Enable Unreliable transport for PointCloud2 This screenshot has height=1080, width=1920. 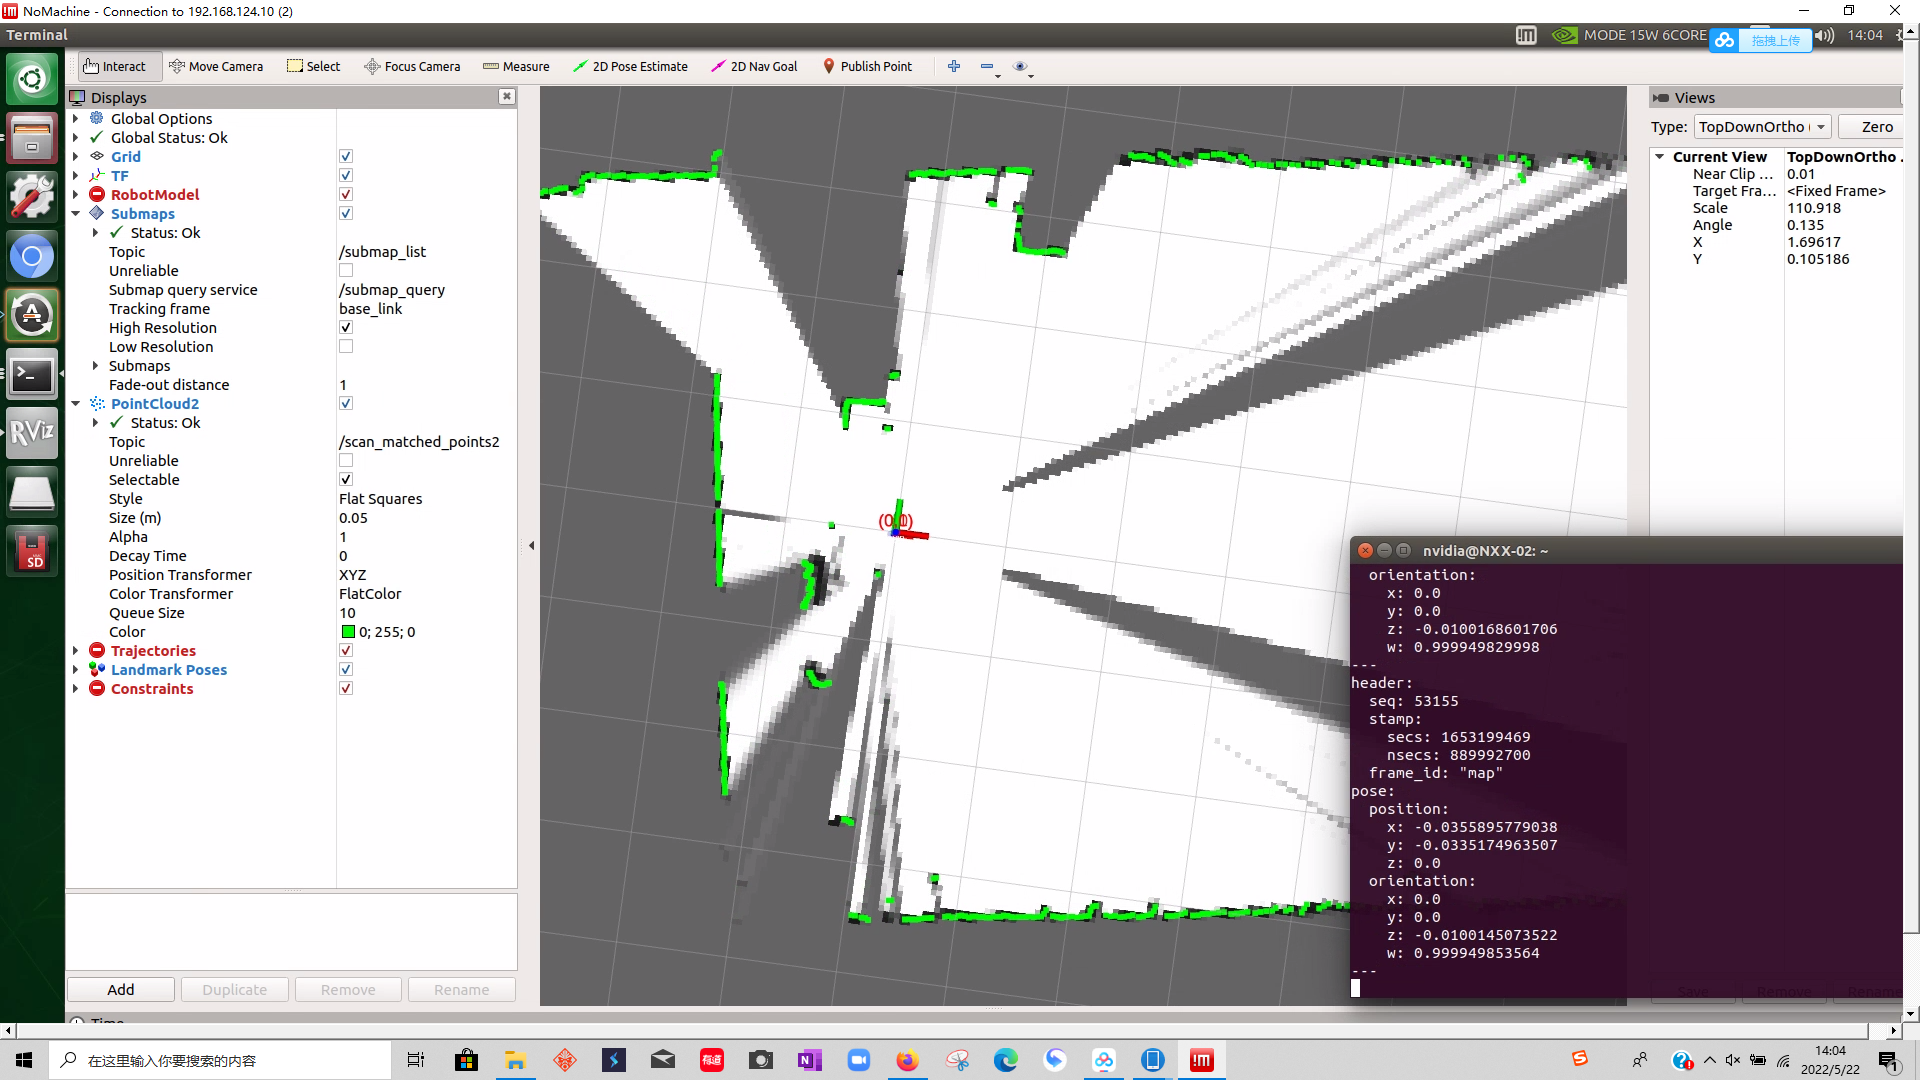346,460
